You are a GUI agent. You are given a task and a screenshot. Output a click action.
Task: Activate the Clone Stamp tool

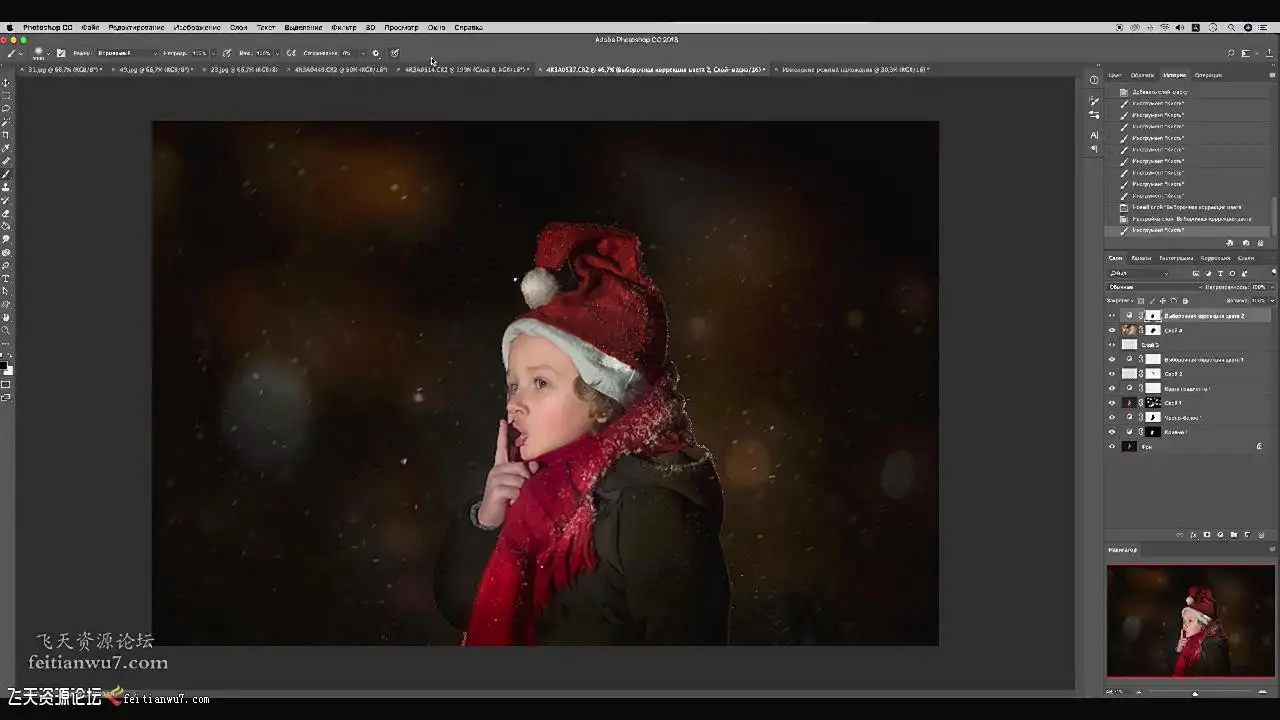tap(6, 187)
